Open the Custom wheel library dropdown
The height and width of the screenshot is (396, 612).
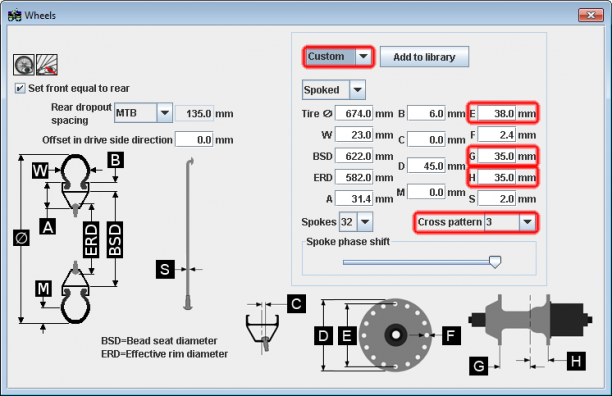pyautogui.click(x=338, y=57)
